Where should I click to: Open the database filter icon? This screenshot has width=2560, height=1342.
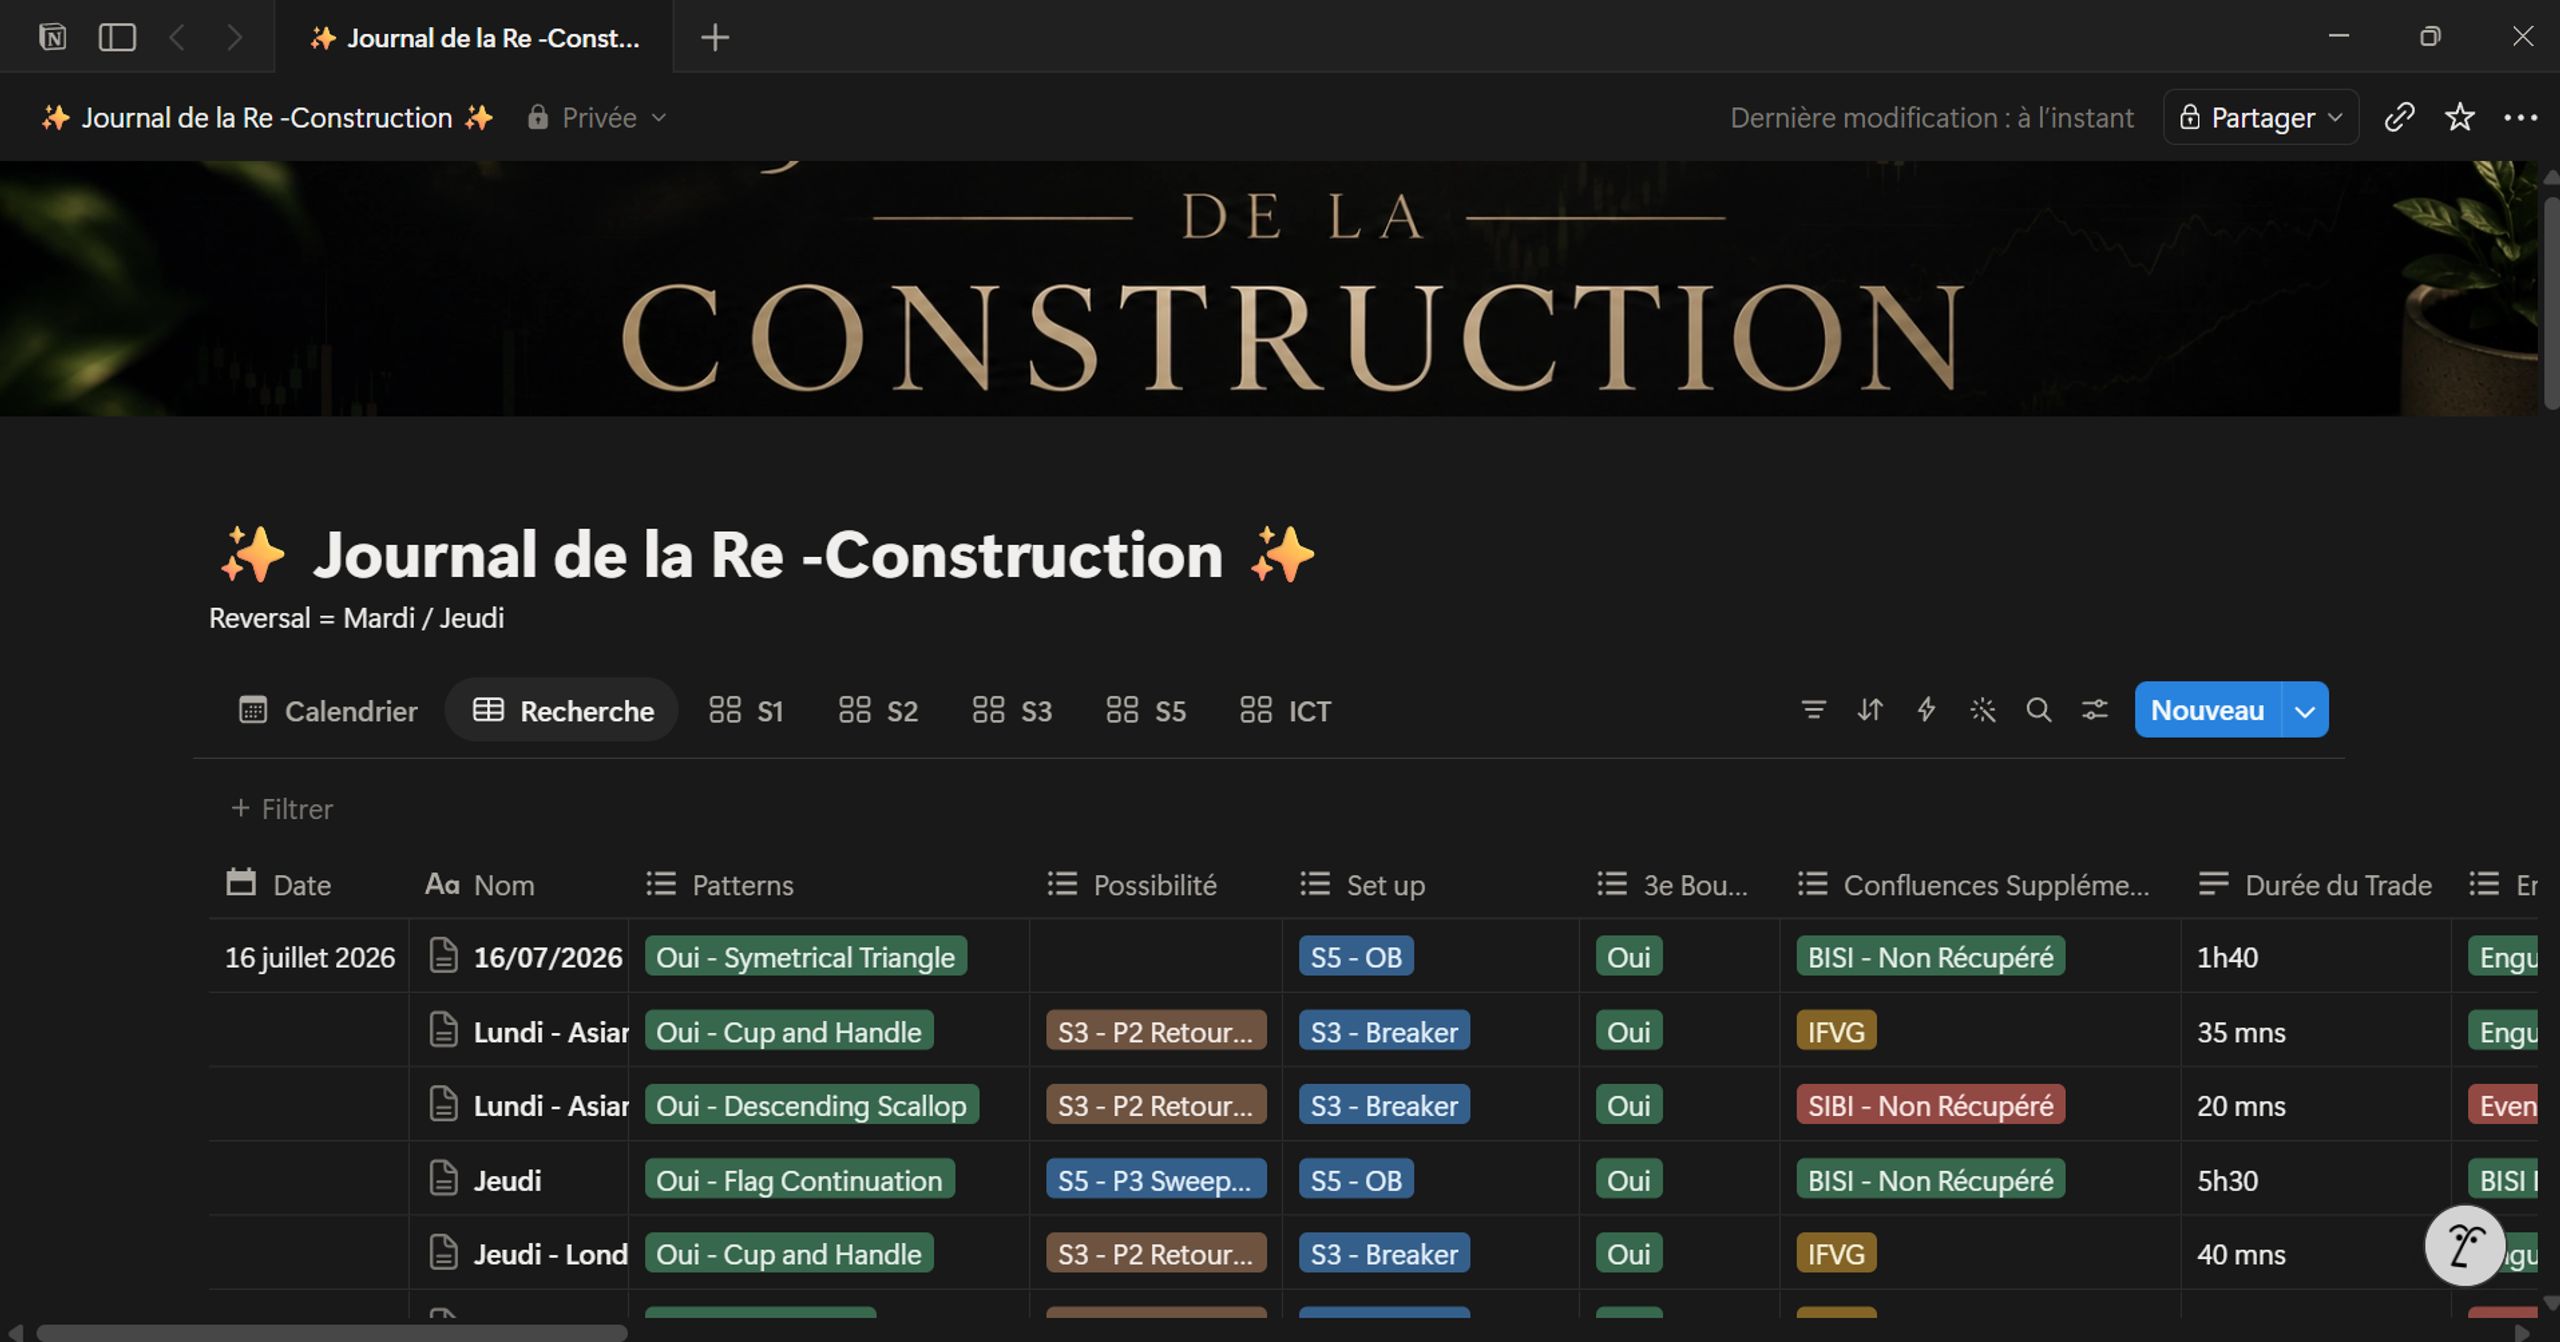coord(1813,710)
